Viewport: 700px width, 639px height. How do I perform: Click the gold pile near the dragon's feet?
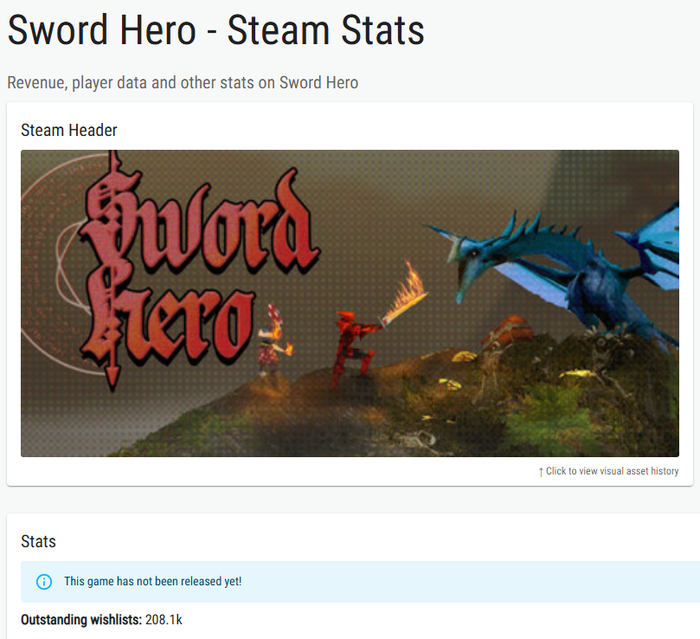pos(577,373)
